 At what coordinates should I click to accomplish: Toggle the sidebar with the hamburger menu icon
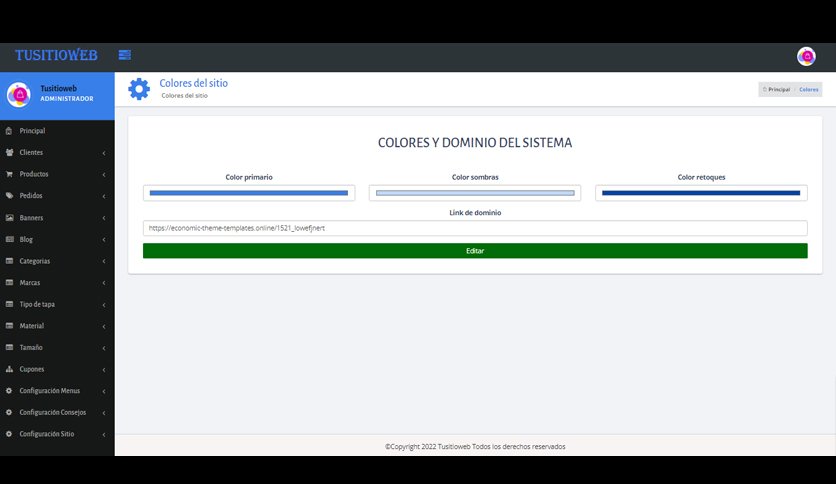(125, 55)
